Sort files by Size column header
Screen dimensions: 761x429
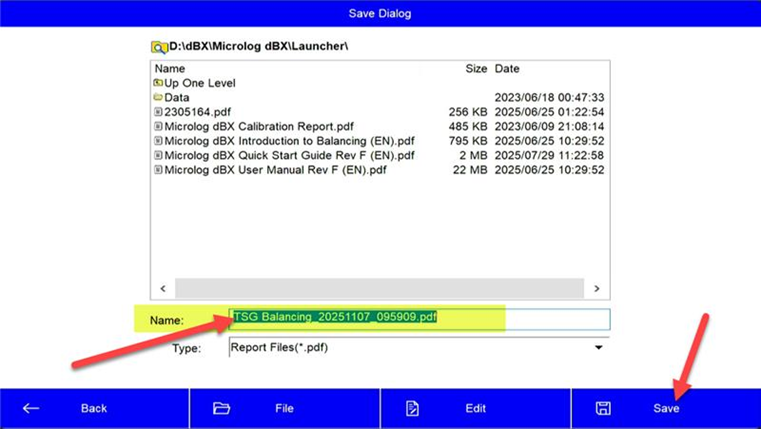tap(476, 69)
